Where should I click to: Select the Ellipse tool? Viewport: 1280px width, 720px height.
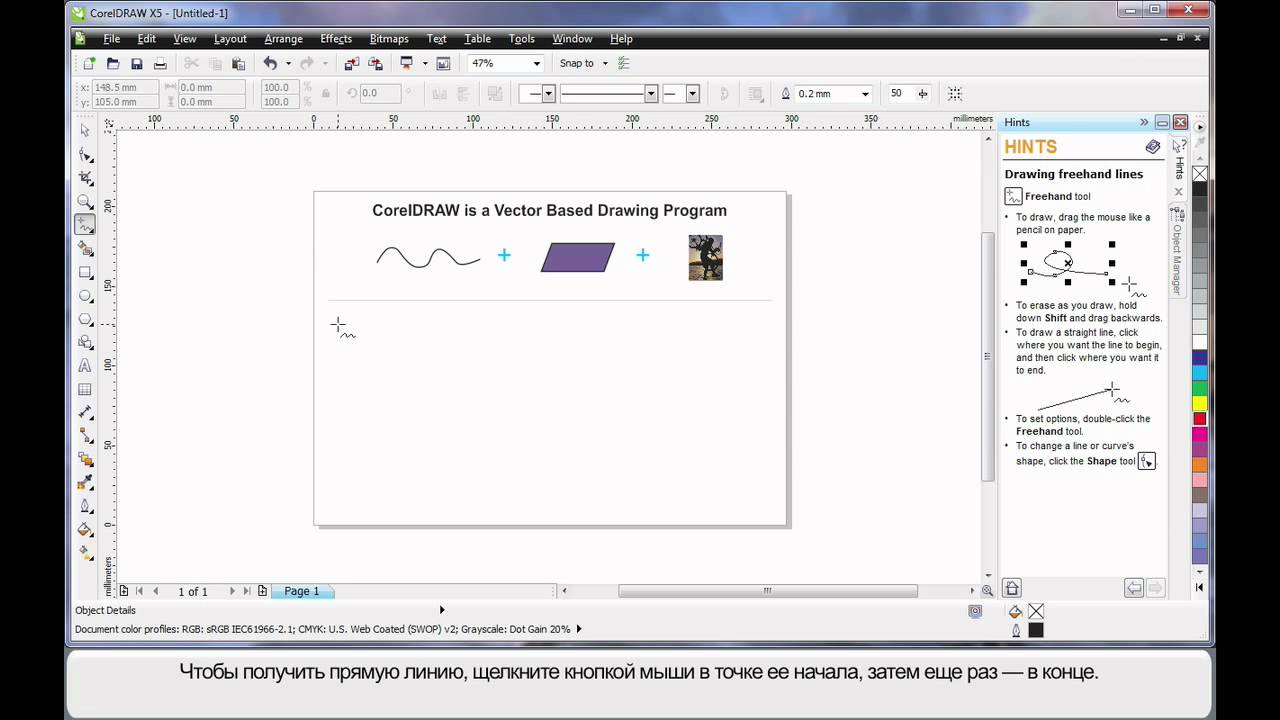point(85,296)
